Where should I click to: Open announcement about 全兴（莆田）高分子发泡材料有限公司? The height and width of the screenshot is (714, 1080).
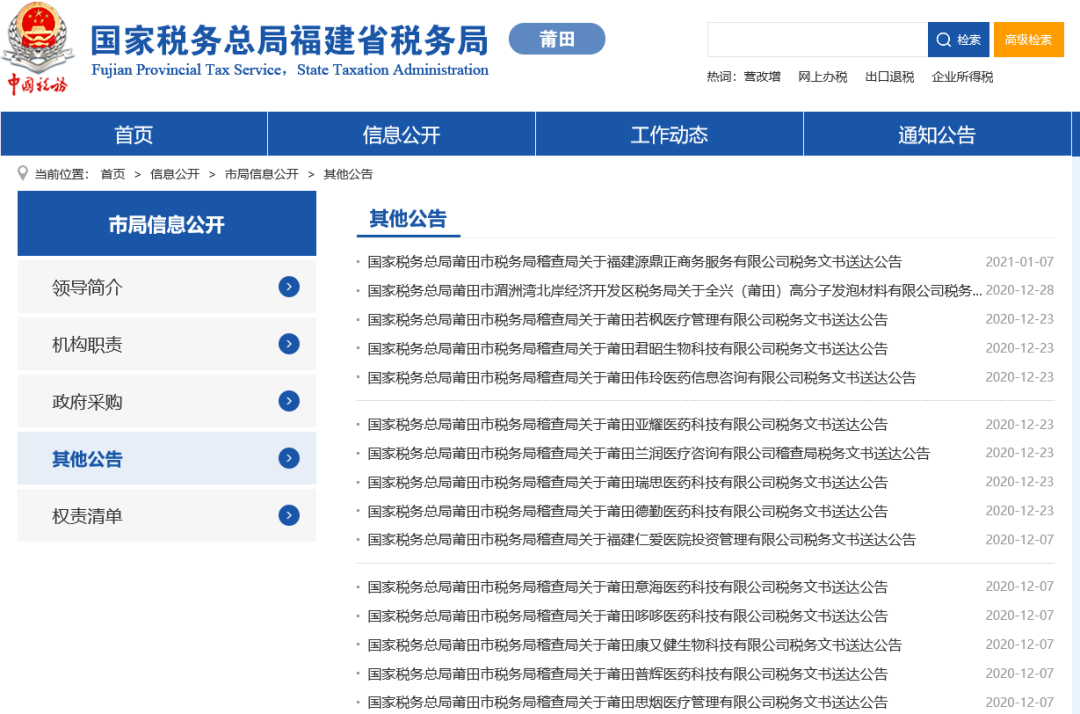click(674, 291)
